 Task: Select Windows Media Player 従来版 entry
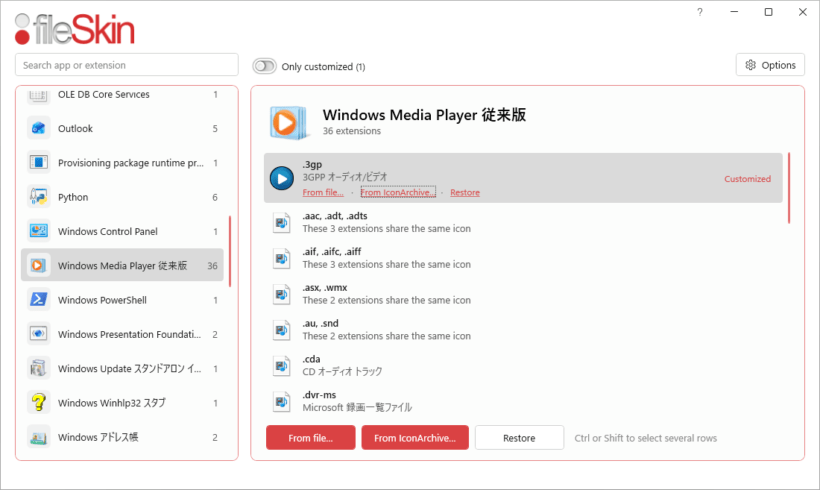click(122, 265)
